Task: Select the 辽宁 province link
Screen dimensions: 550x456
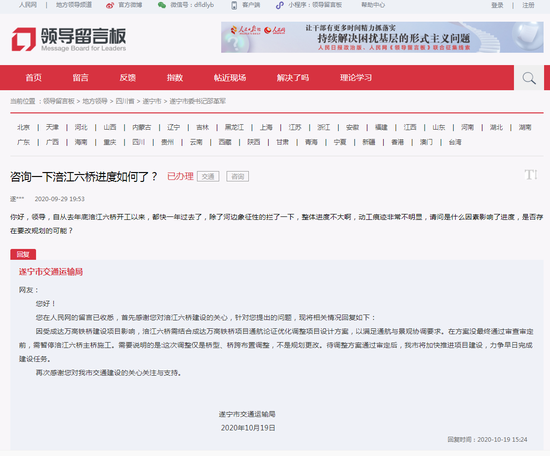Action: click(174, 127)
